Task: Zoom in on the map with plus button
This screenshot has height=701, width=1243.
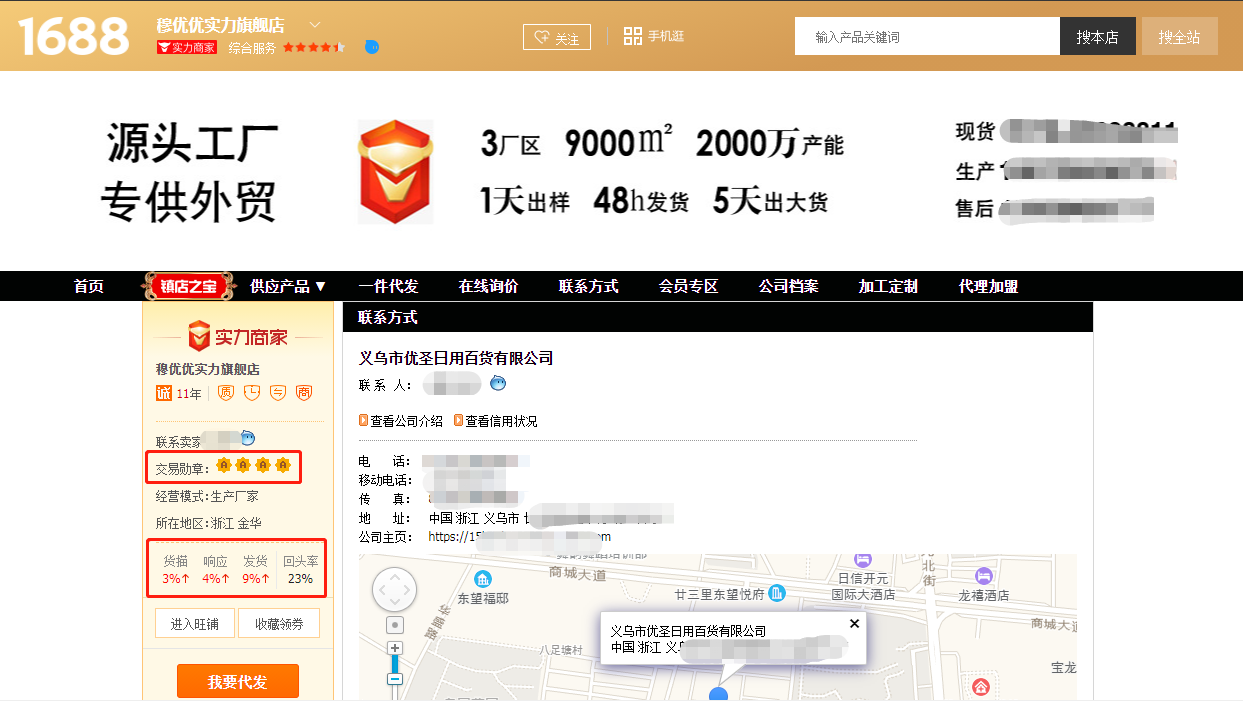Action: click(x=395, y=649)
